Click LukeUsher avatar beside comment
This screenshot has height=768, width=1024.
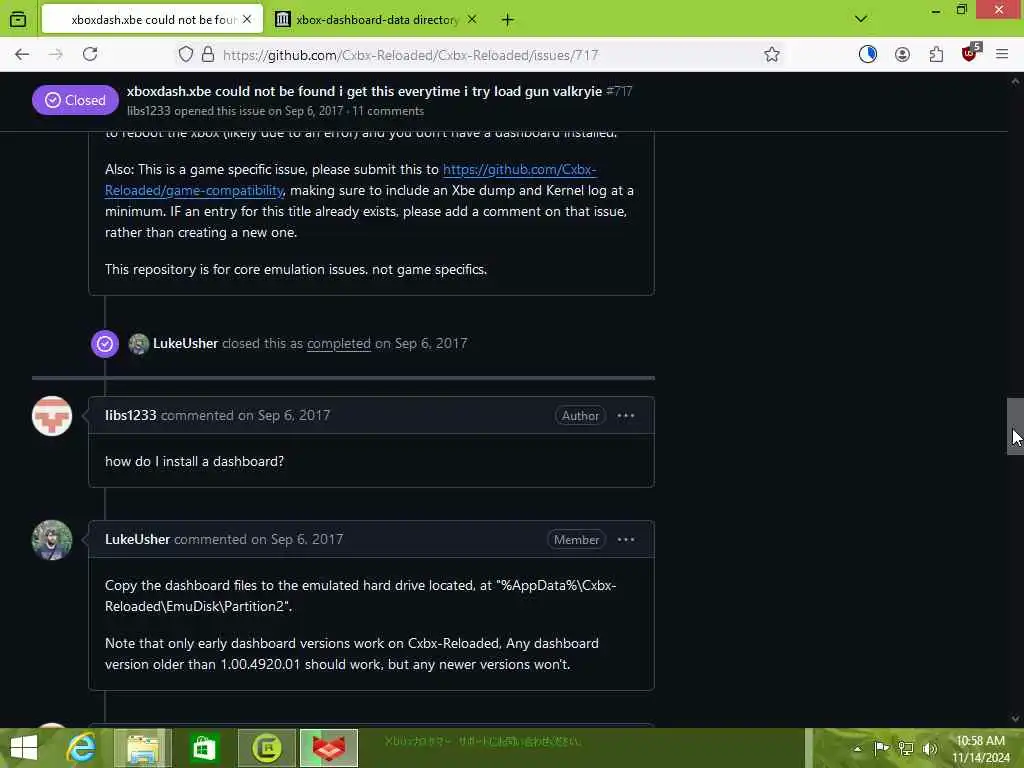(52, 540)
